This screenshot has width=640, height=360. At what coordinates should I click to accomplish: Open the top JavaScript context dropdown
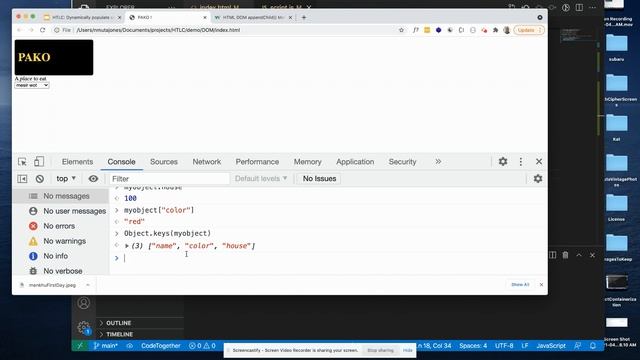66,179
